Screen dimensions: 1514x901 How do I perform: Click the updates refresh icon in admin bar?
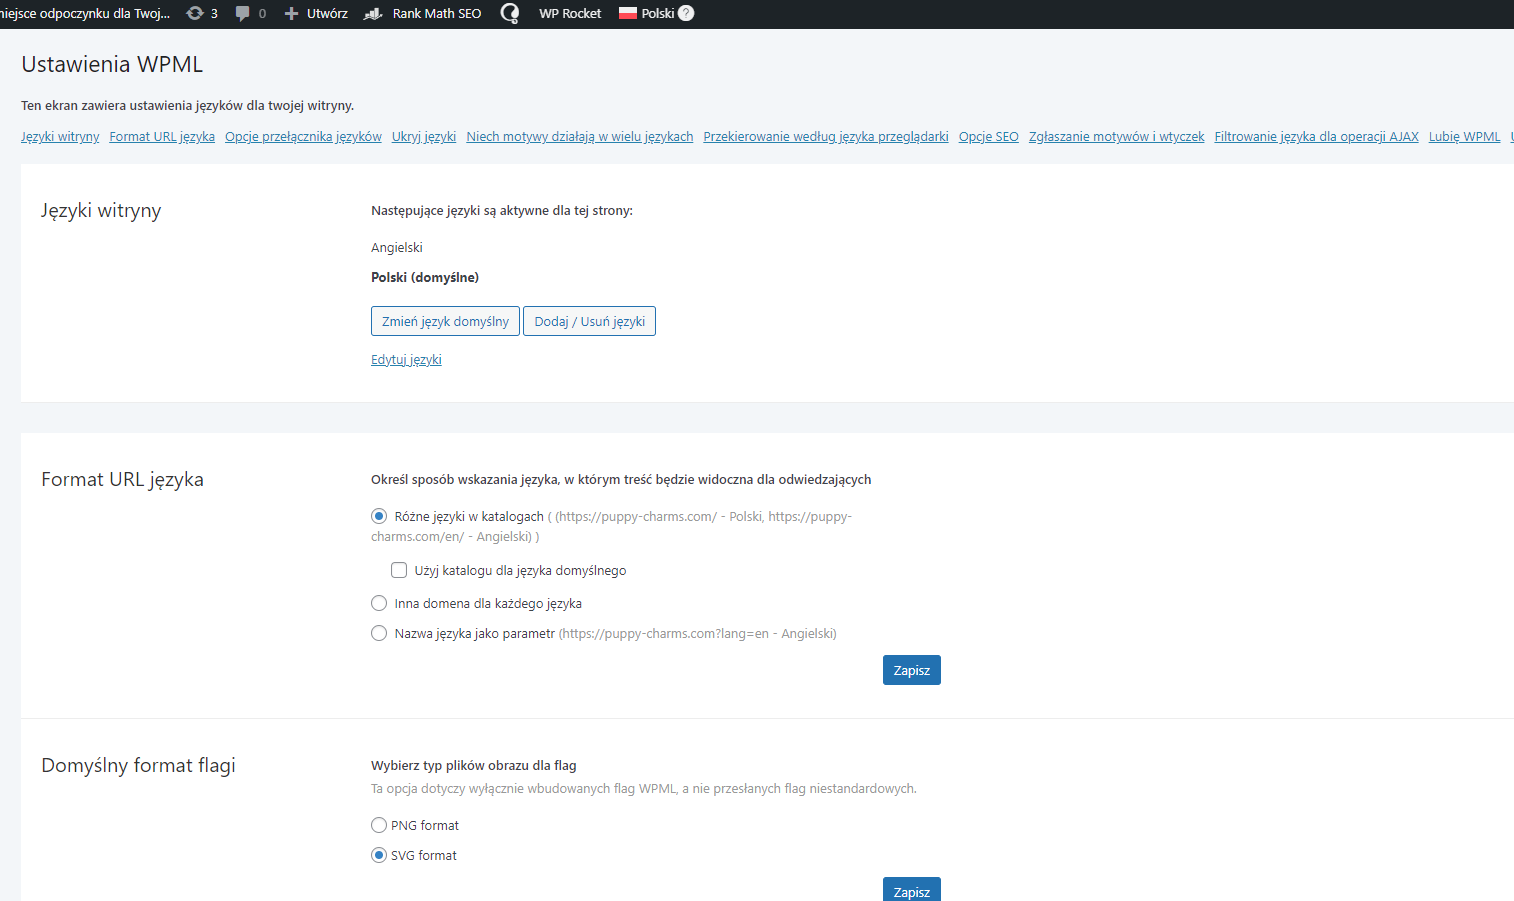coord(195,14)
